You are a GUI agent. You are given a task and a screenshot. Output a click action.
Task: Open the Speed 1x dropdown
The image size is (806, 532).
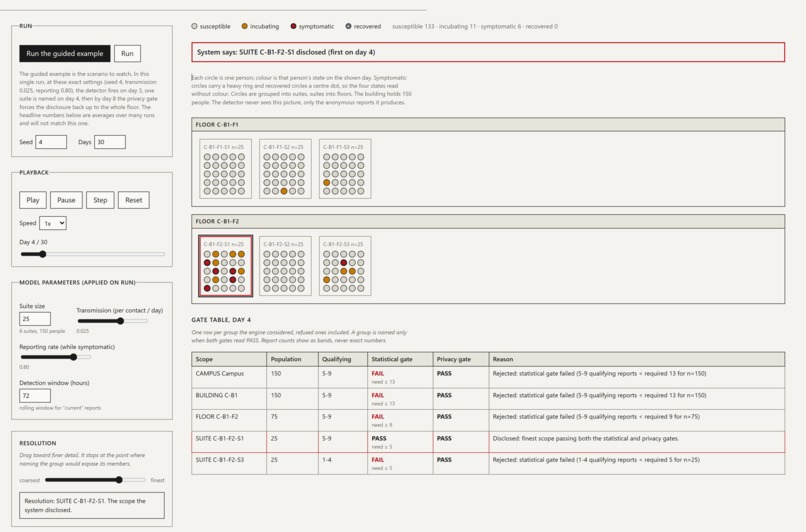click(x=53, y=223)
